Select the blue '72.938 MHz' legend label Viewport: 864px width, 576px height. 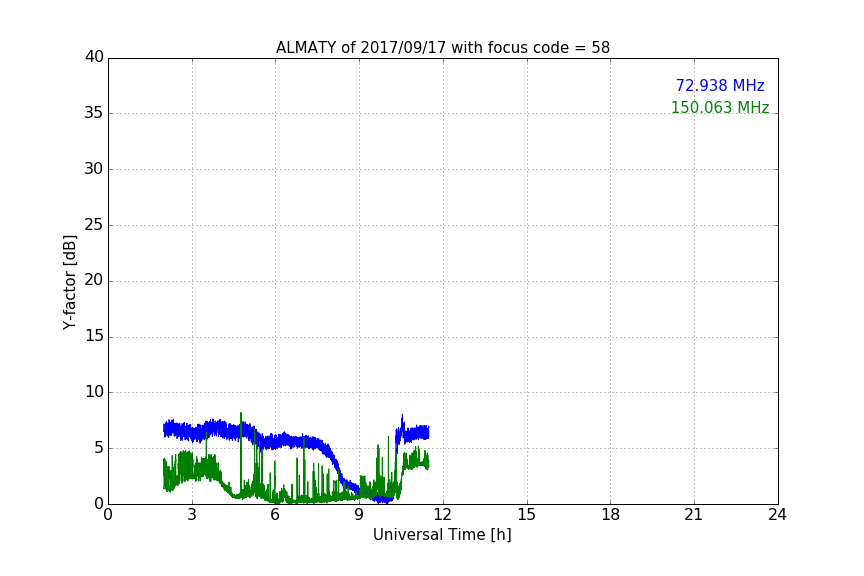[x=720, y=86]
